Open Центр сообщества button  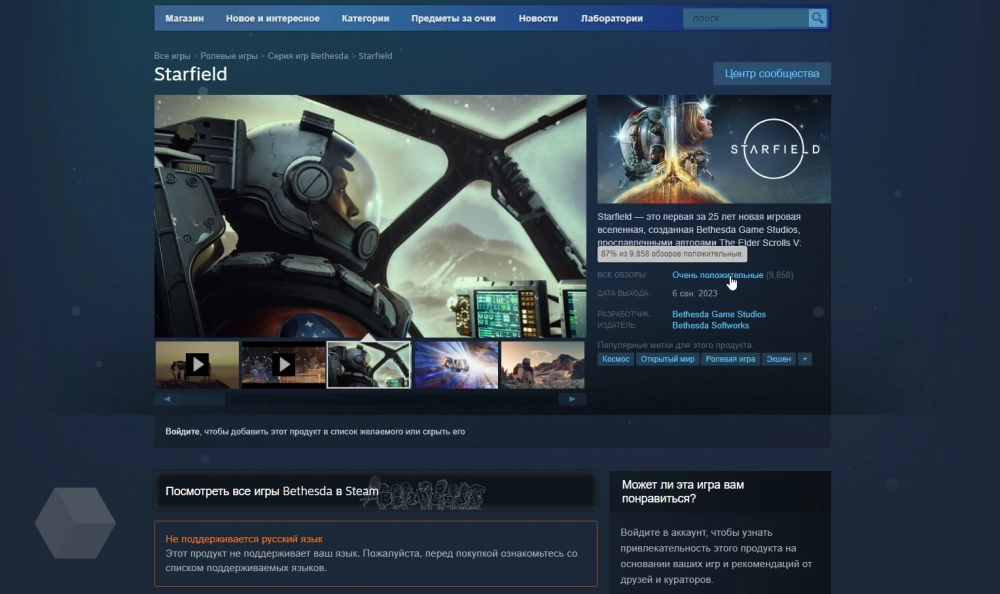point(771,73)
